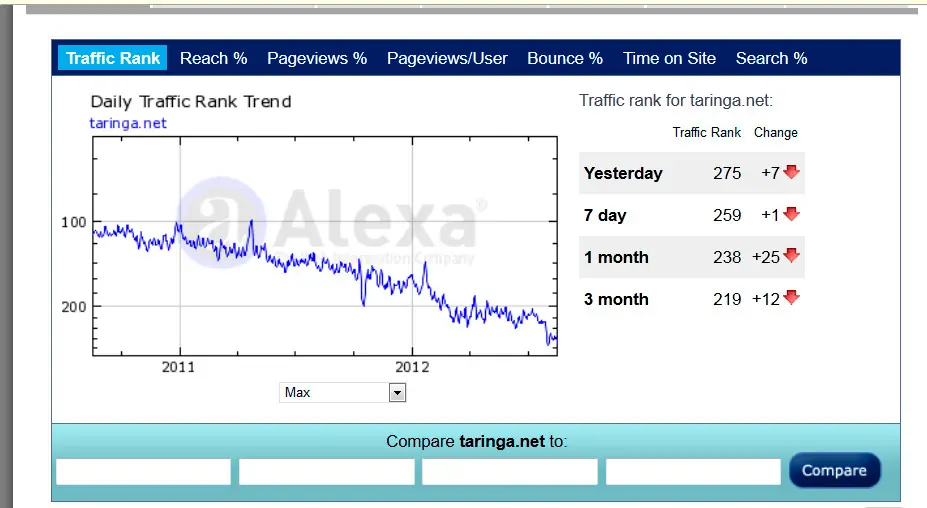Viewport: 927px width, 508px height.
Task: Click the 2011 axis label
Action: pos(179,367)
